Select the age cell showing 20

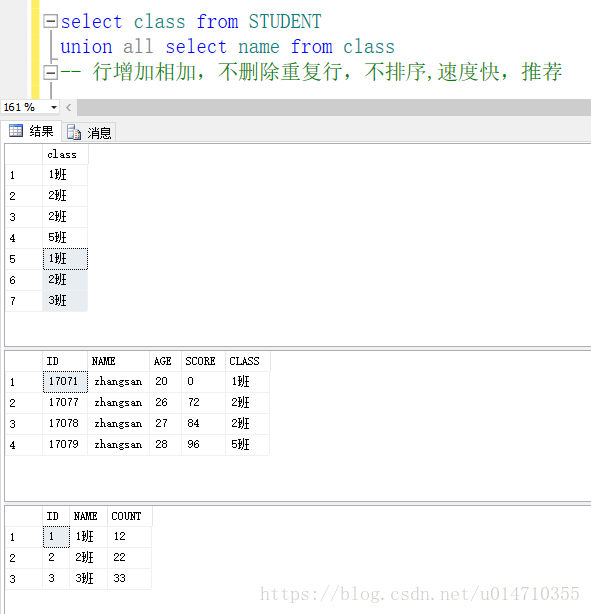click(165, 382)
